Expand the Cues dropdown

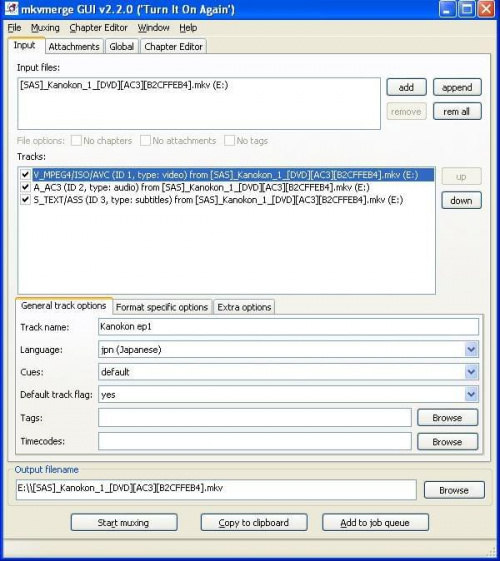click(x=471, y=372)
